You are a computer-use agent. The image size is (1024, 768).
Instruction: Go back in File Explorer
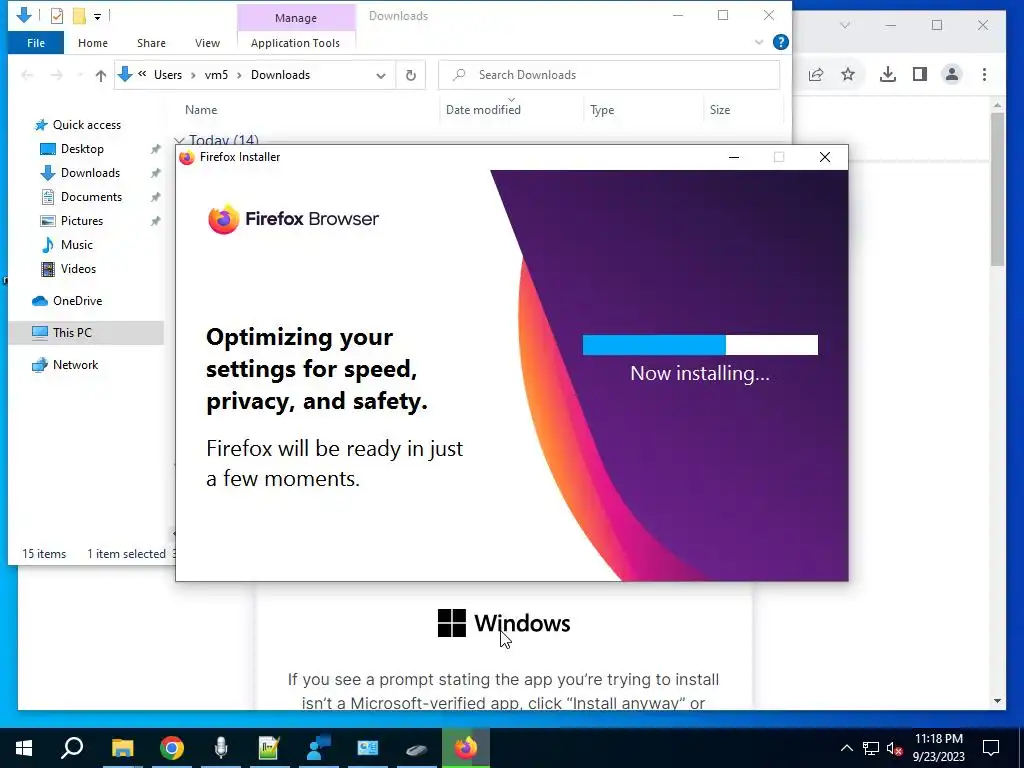click(27, 75)
